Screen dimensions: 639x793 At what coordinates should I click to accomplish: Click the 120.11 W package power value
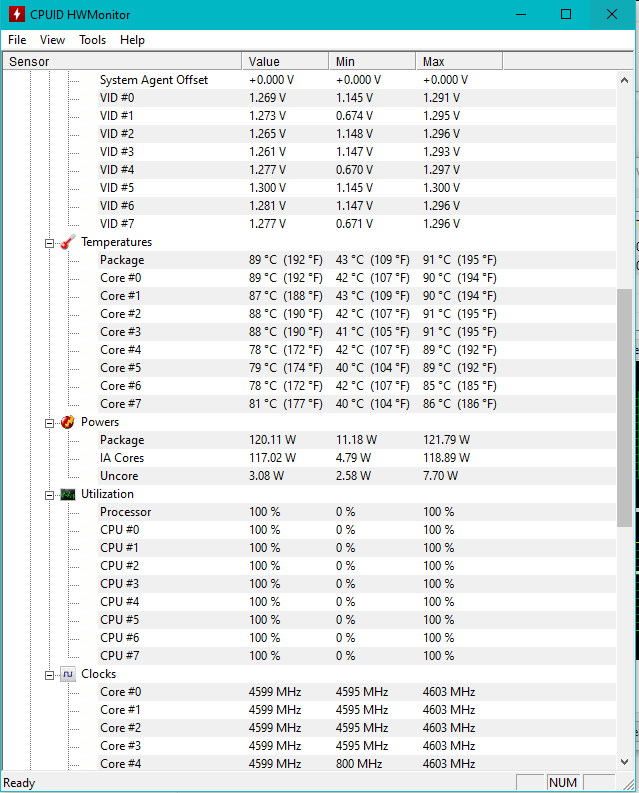tap(272, 440)
